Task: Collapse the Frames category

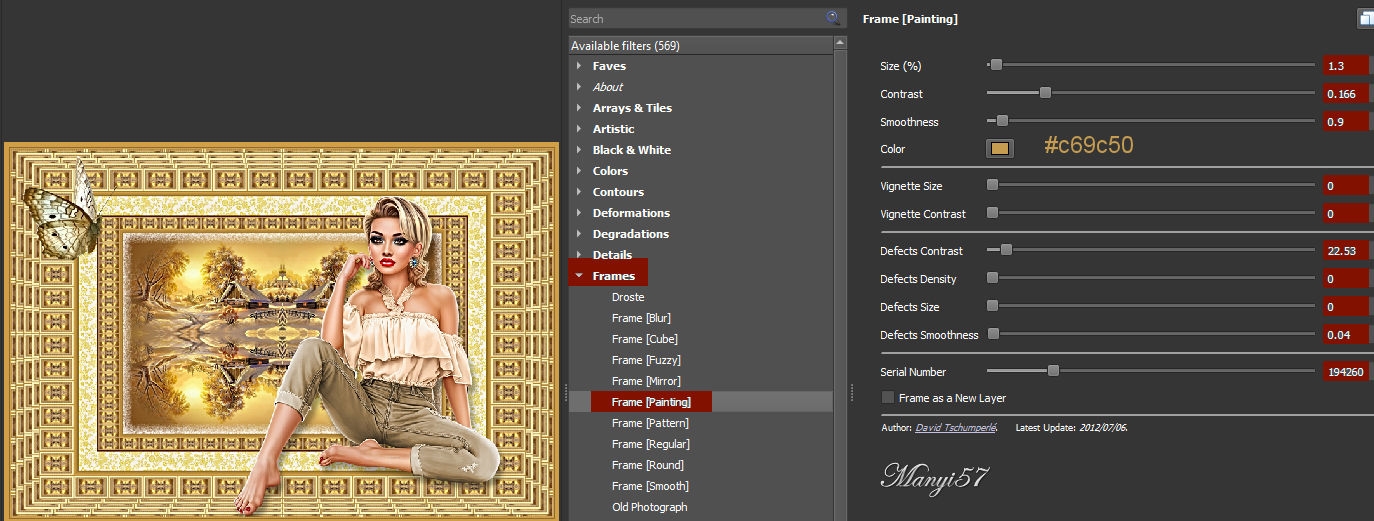Action: (579, 276)
